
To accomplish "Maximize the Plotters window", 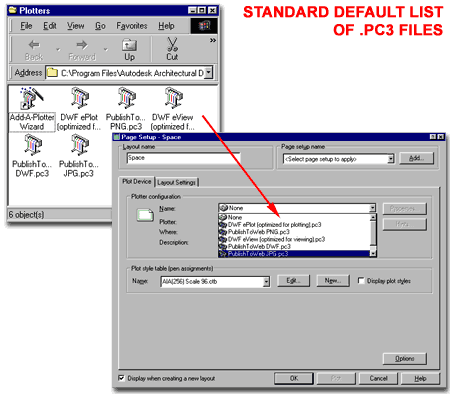I will click(202, 10).
